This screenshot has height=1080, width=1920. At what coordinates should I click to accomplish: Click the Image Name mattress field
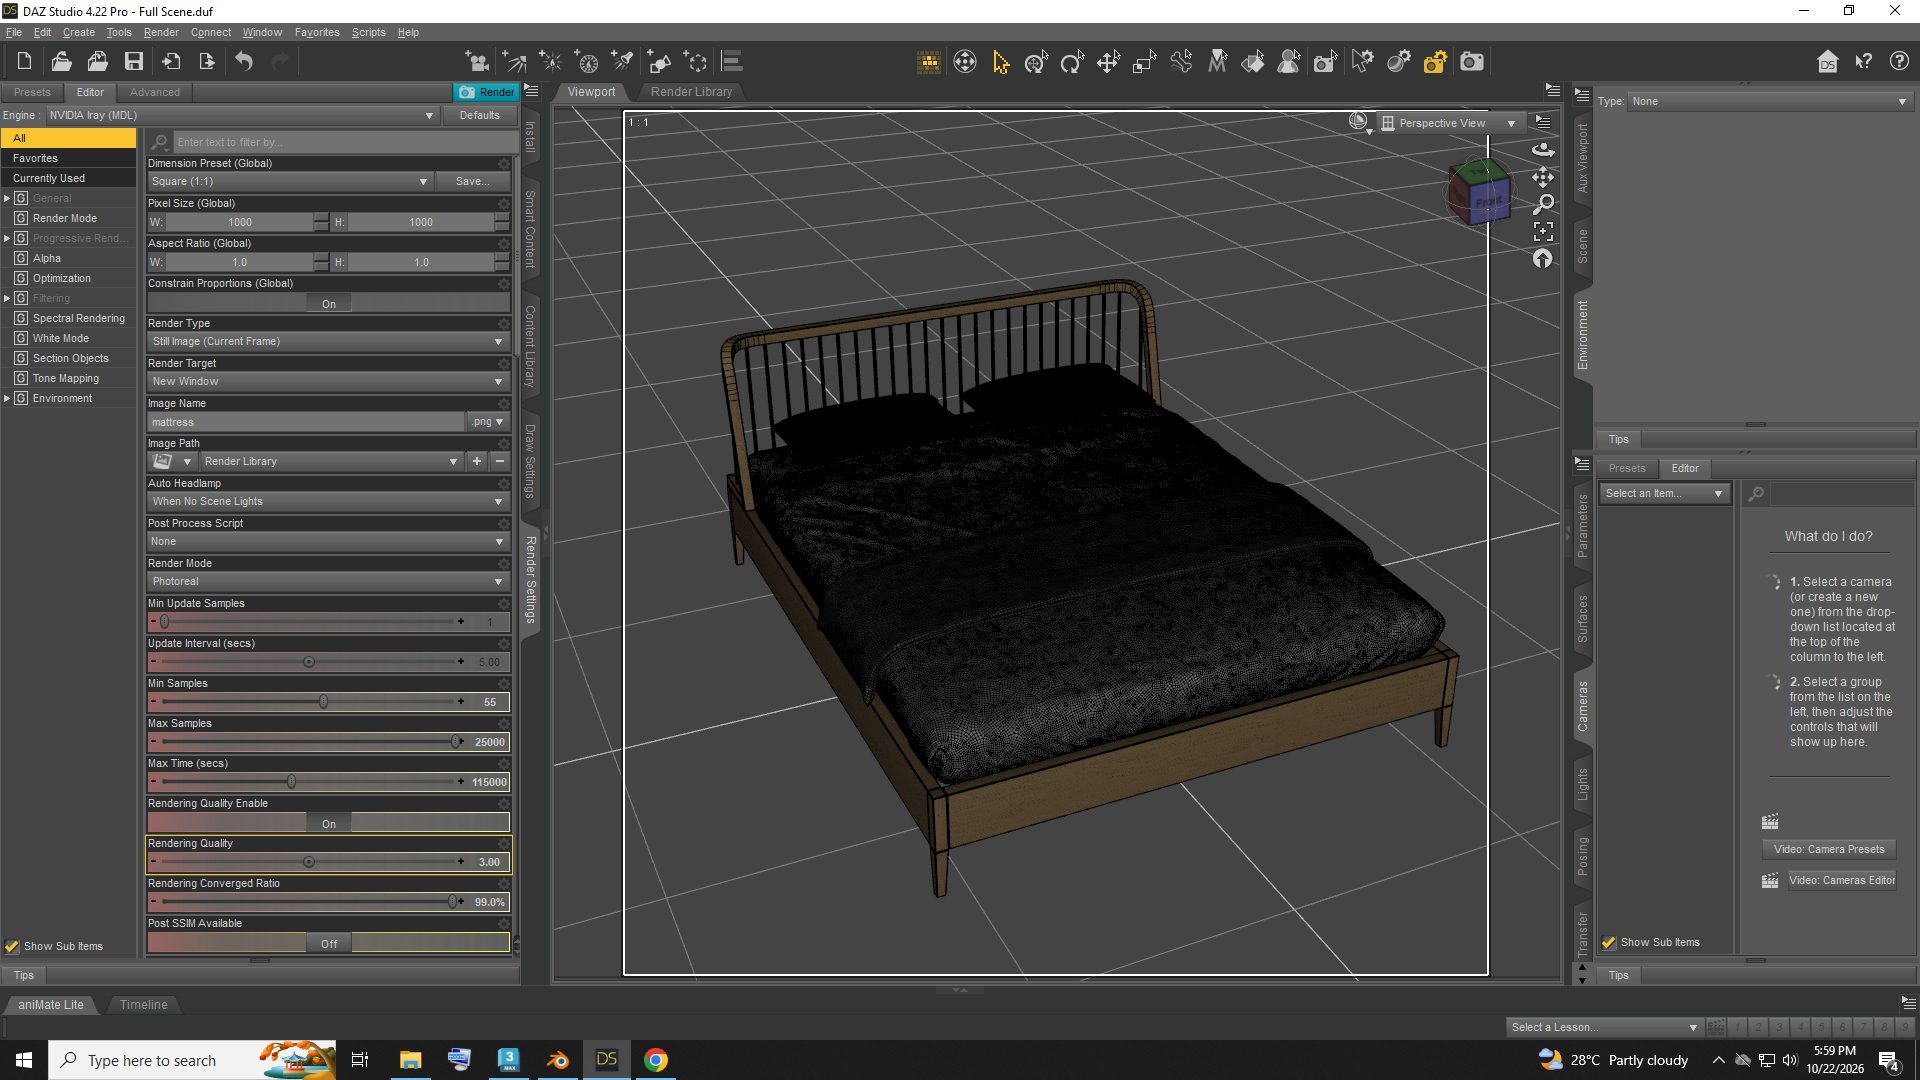pyautogui.click(x=306, y=422)
